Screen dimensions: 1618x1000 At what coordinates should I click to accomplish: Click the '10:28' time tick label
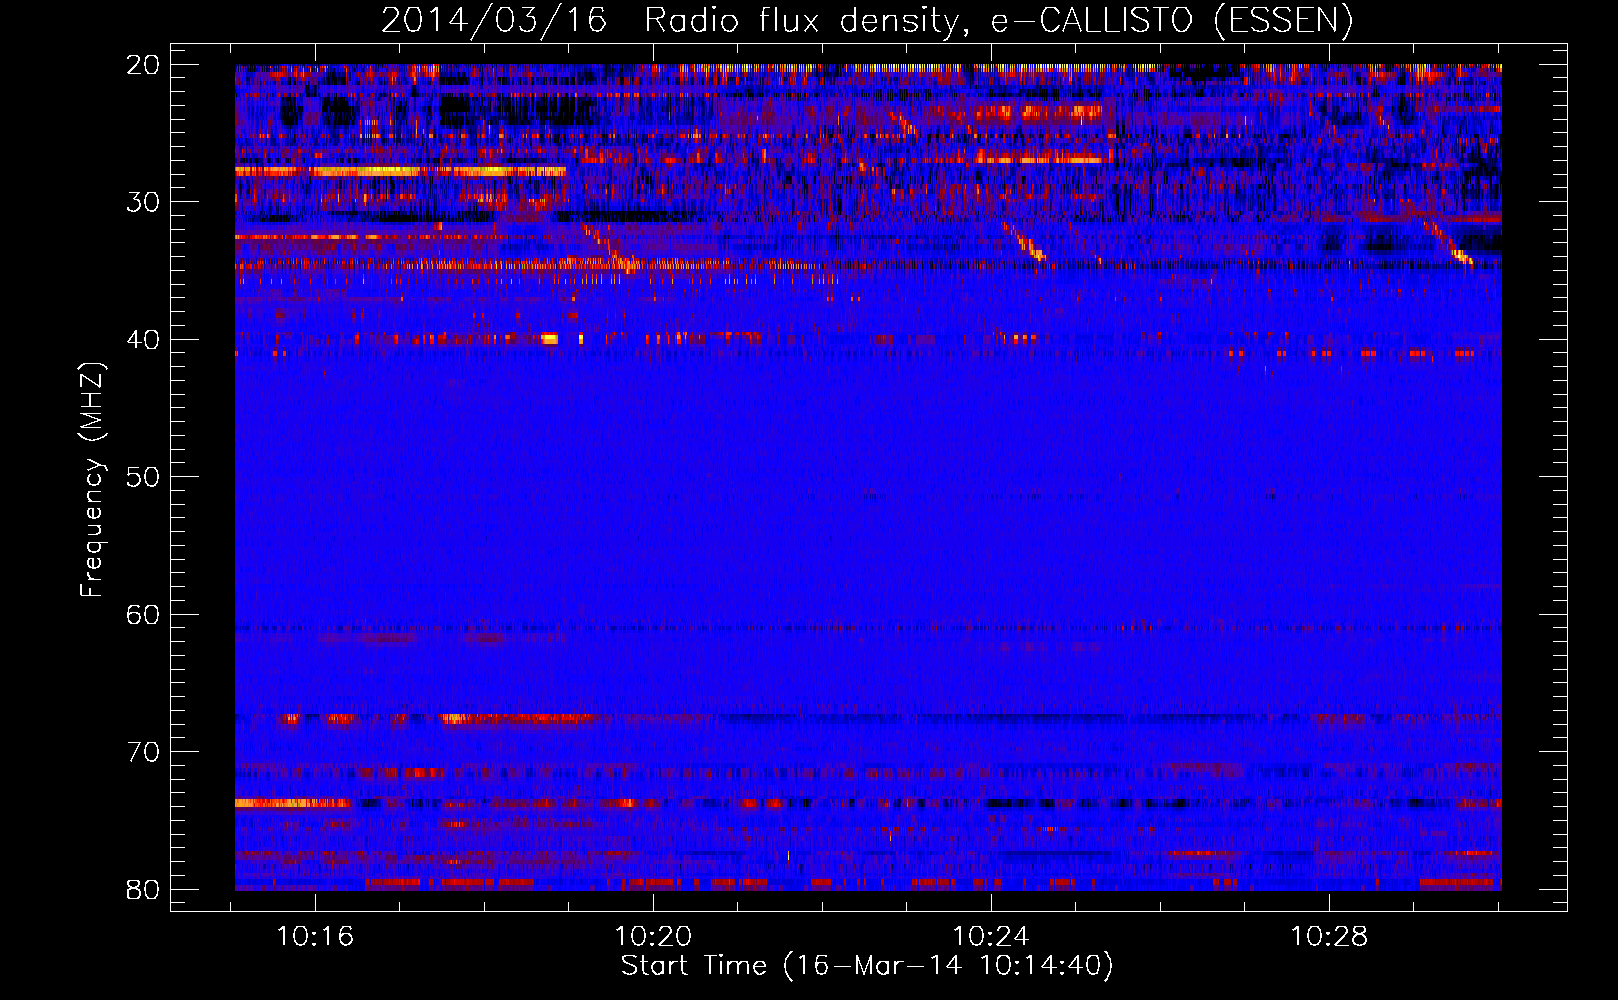click(1329, 937)
